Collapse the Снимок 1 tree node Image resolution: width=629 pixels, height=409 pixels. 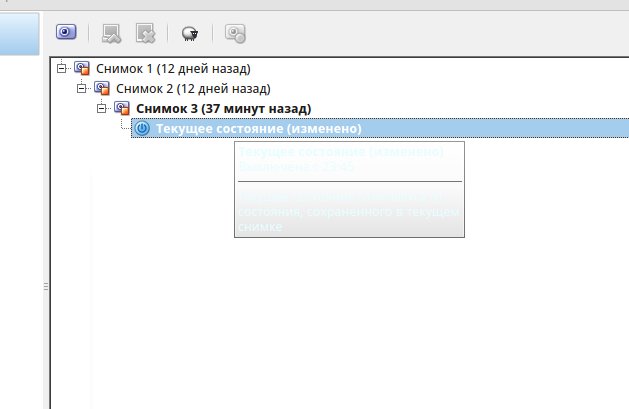pos(61,68)
